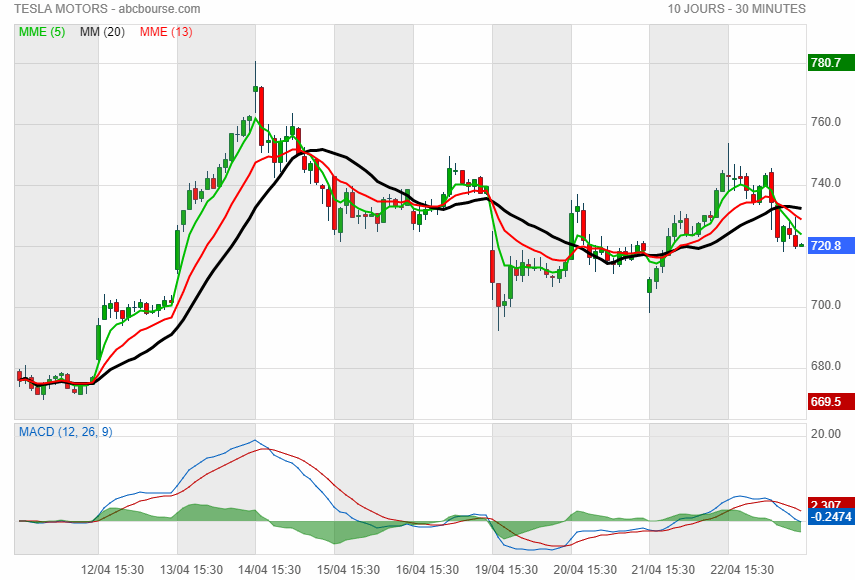Viewport: 855px width, 580px height.
Task: Click the 12/04 15:30 date label
Action: tap(112, 570)
